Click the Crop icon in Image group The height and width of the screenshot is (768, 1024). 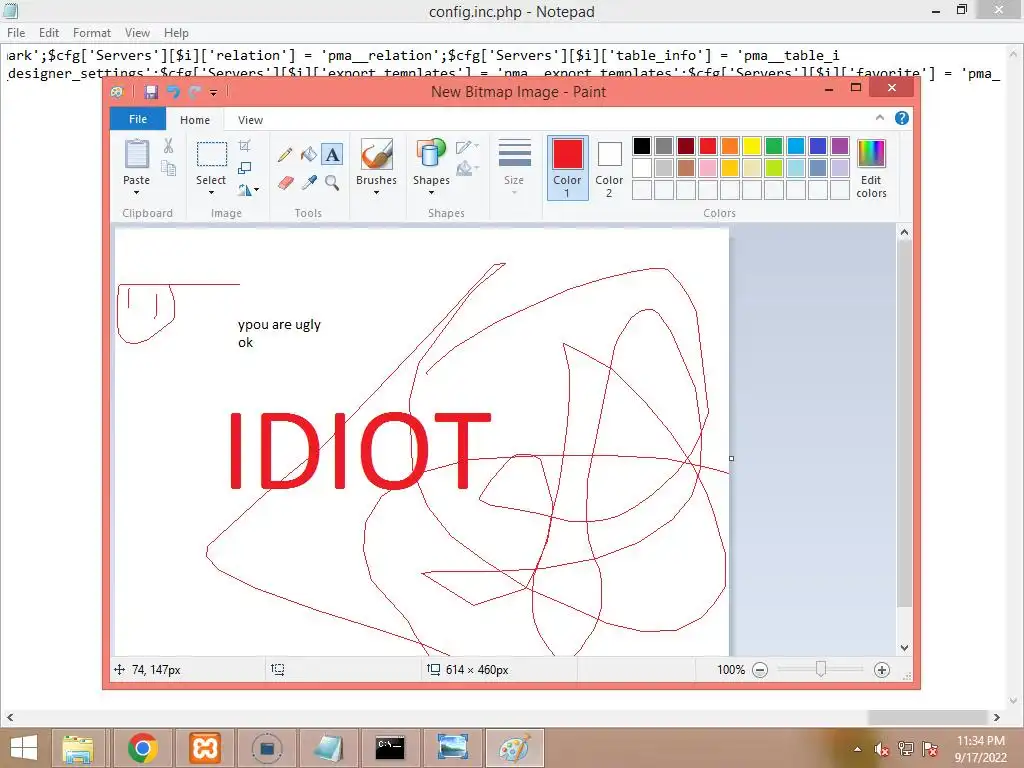(245, 145)
